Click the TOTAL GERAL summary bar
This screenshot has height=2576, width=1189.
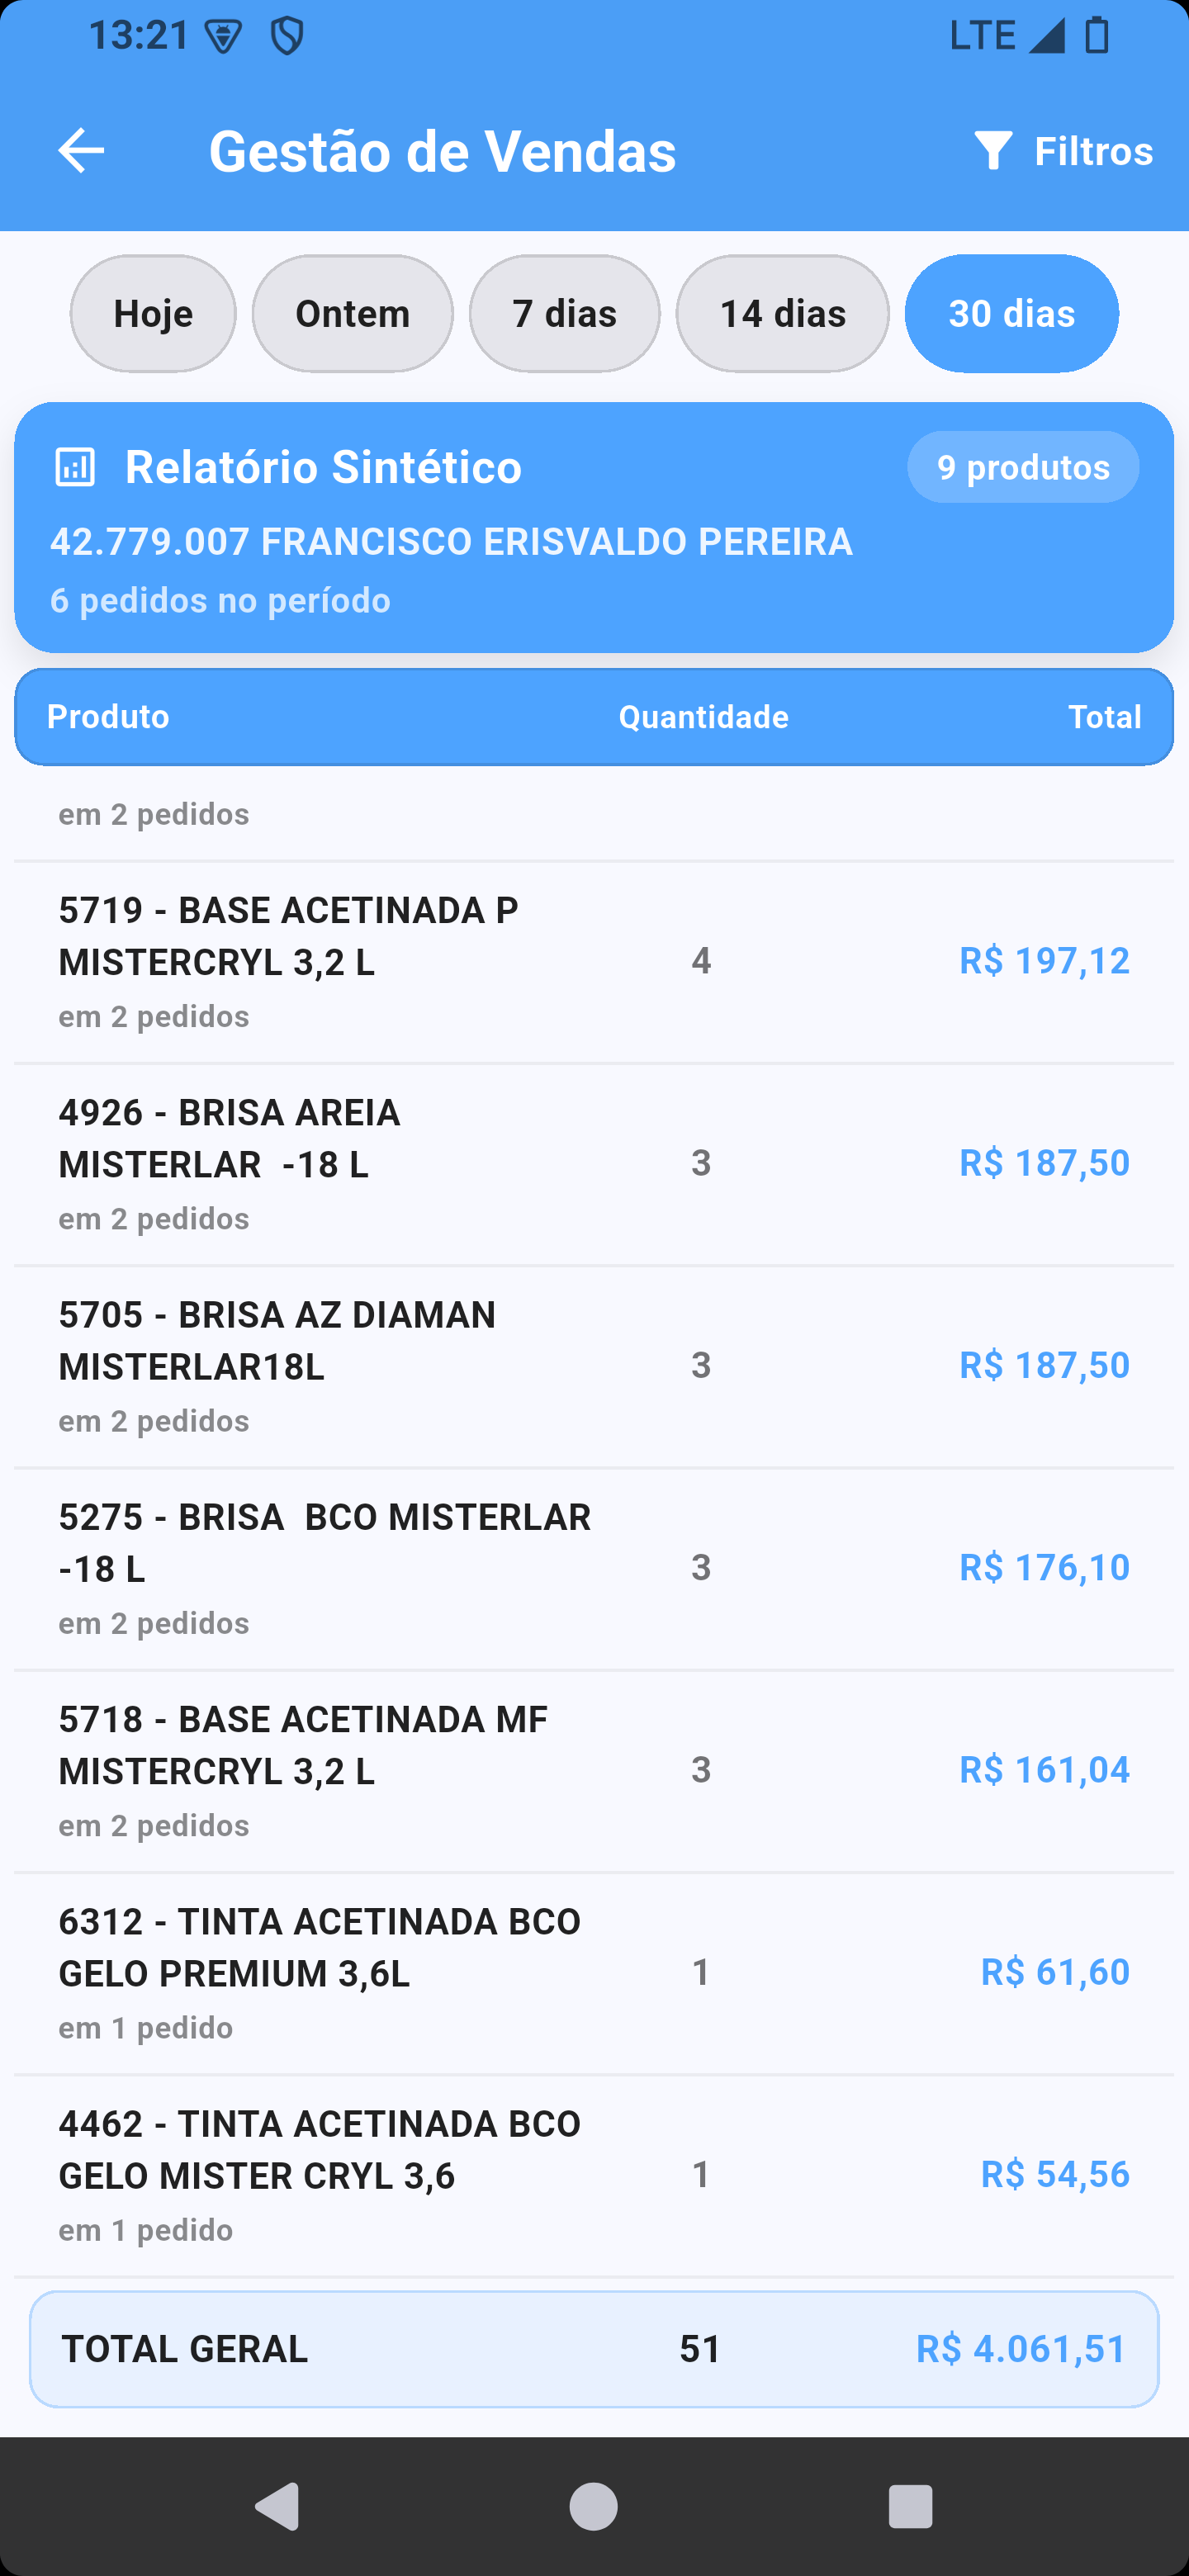(x=594, y=2348)
